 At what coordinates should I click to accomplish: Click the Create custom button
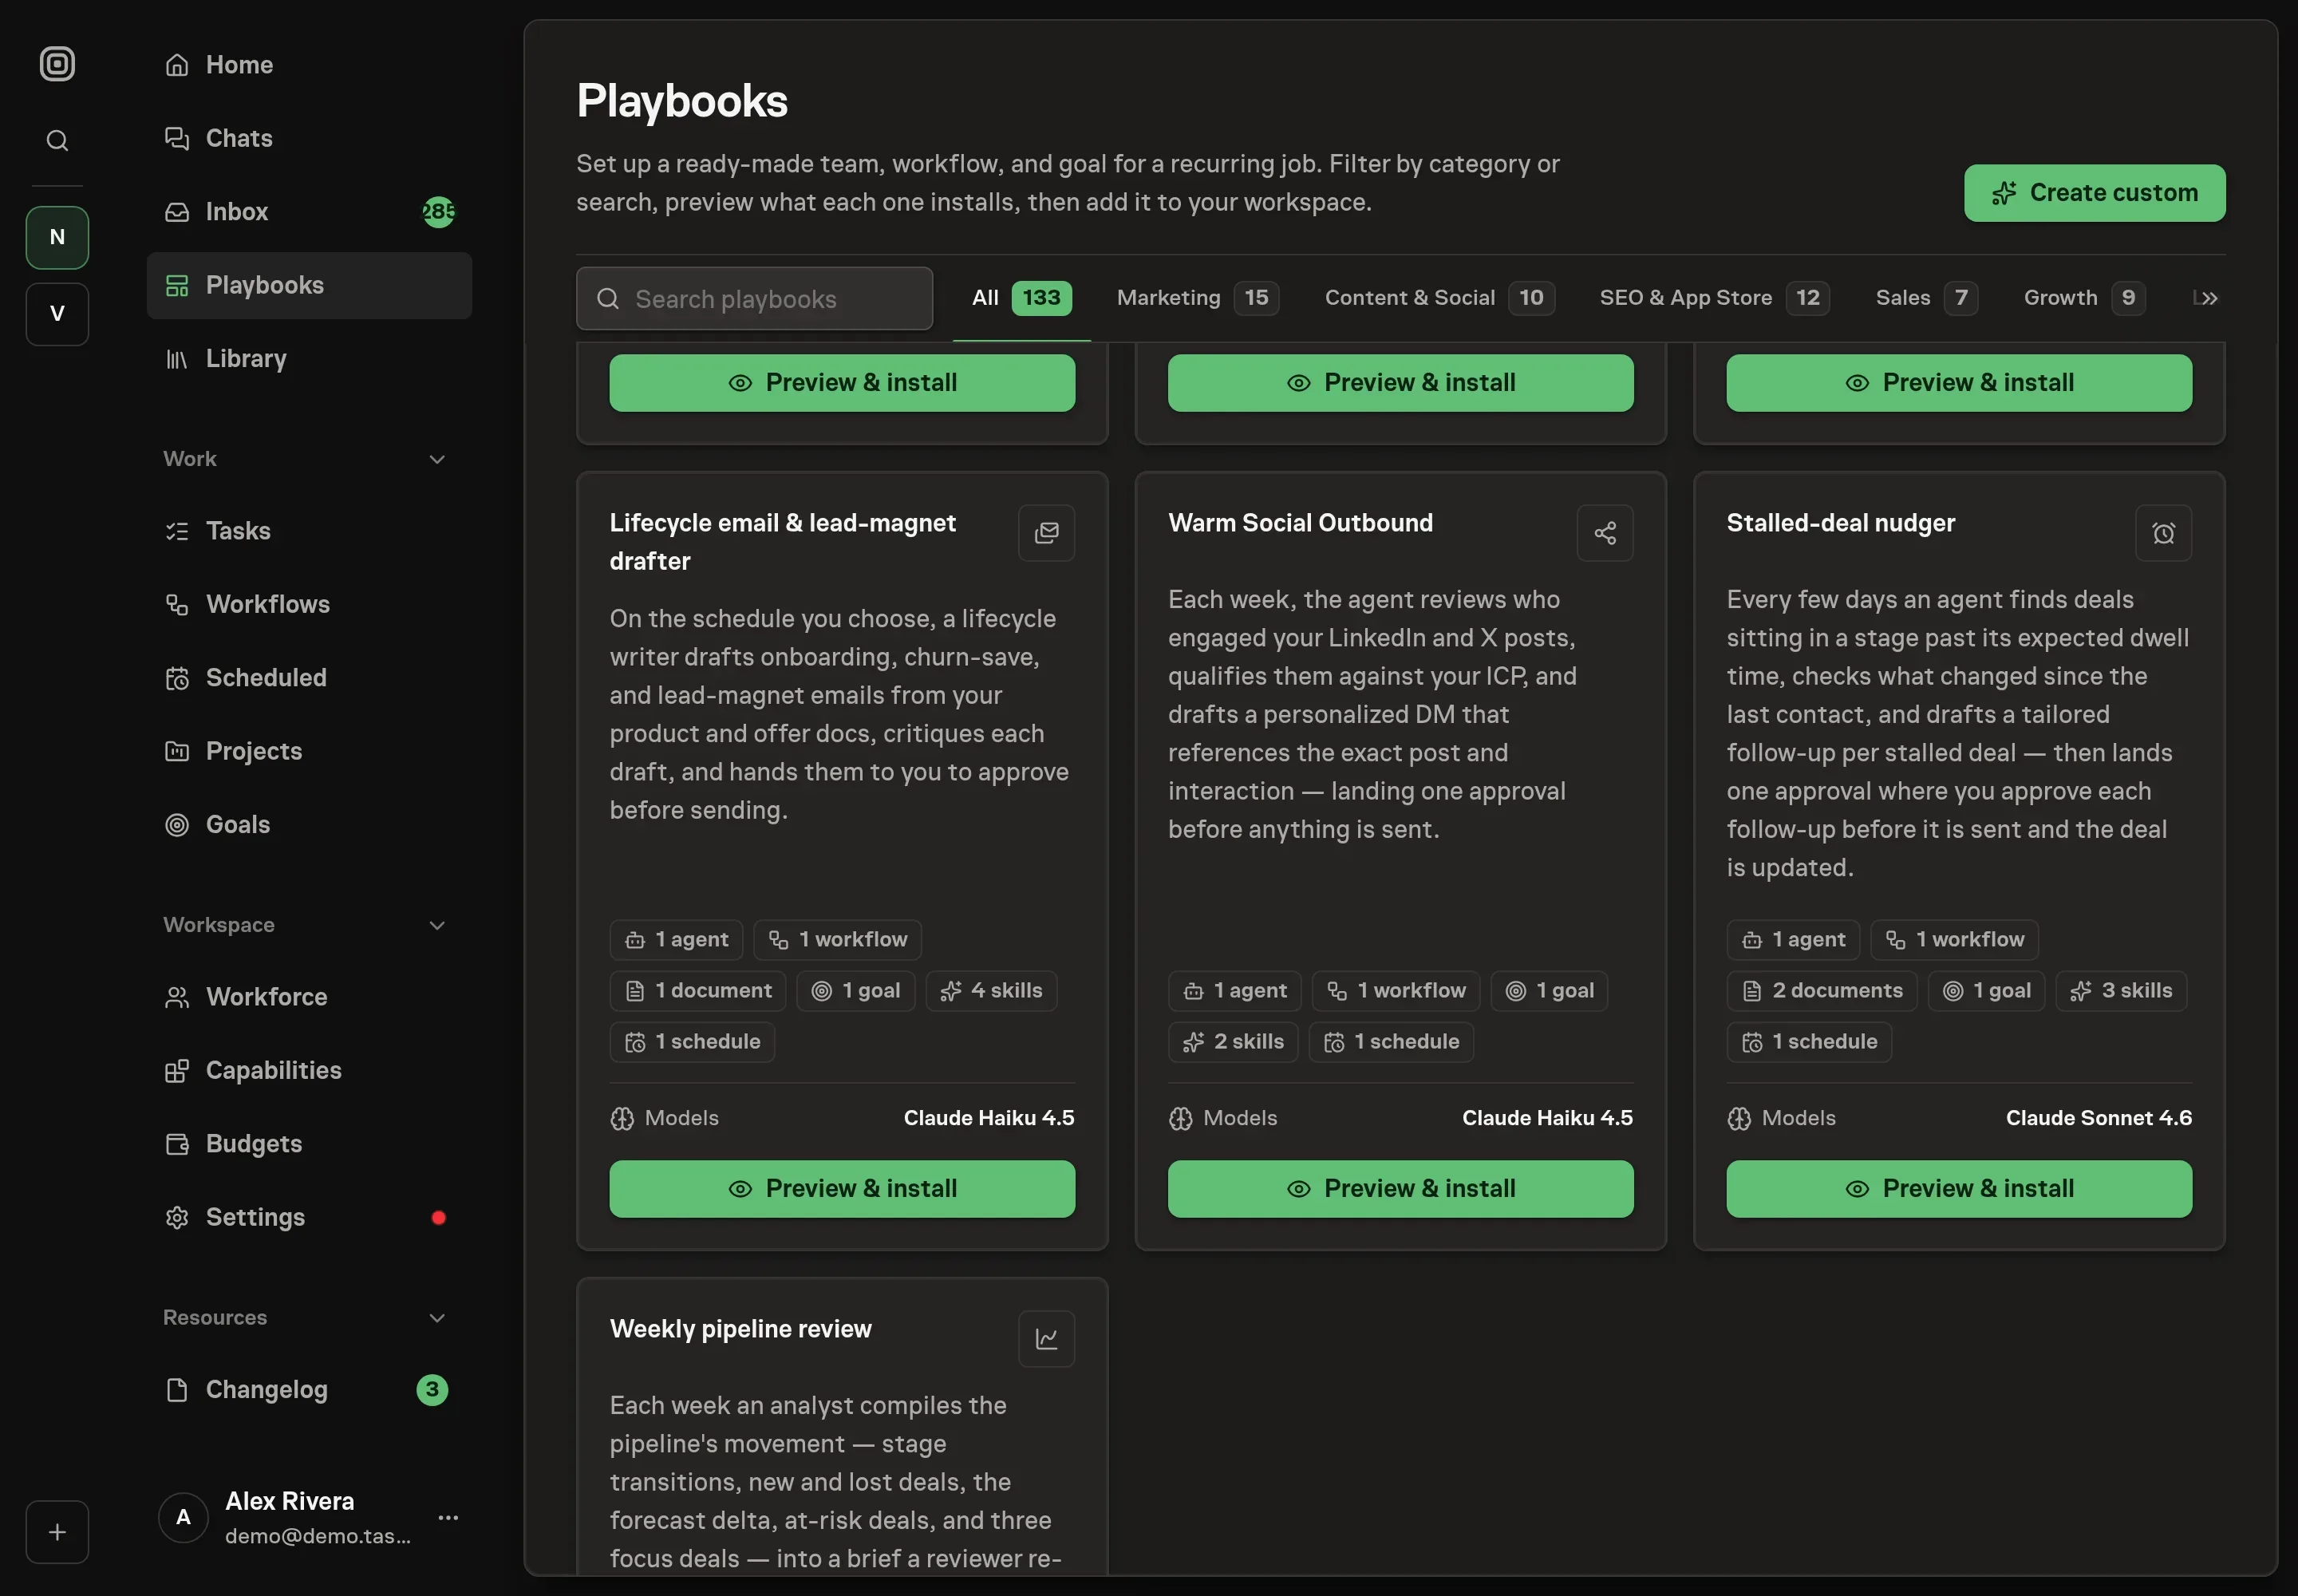point(2094,193)
